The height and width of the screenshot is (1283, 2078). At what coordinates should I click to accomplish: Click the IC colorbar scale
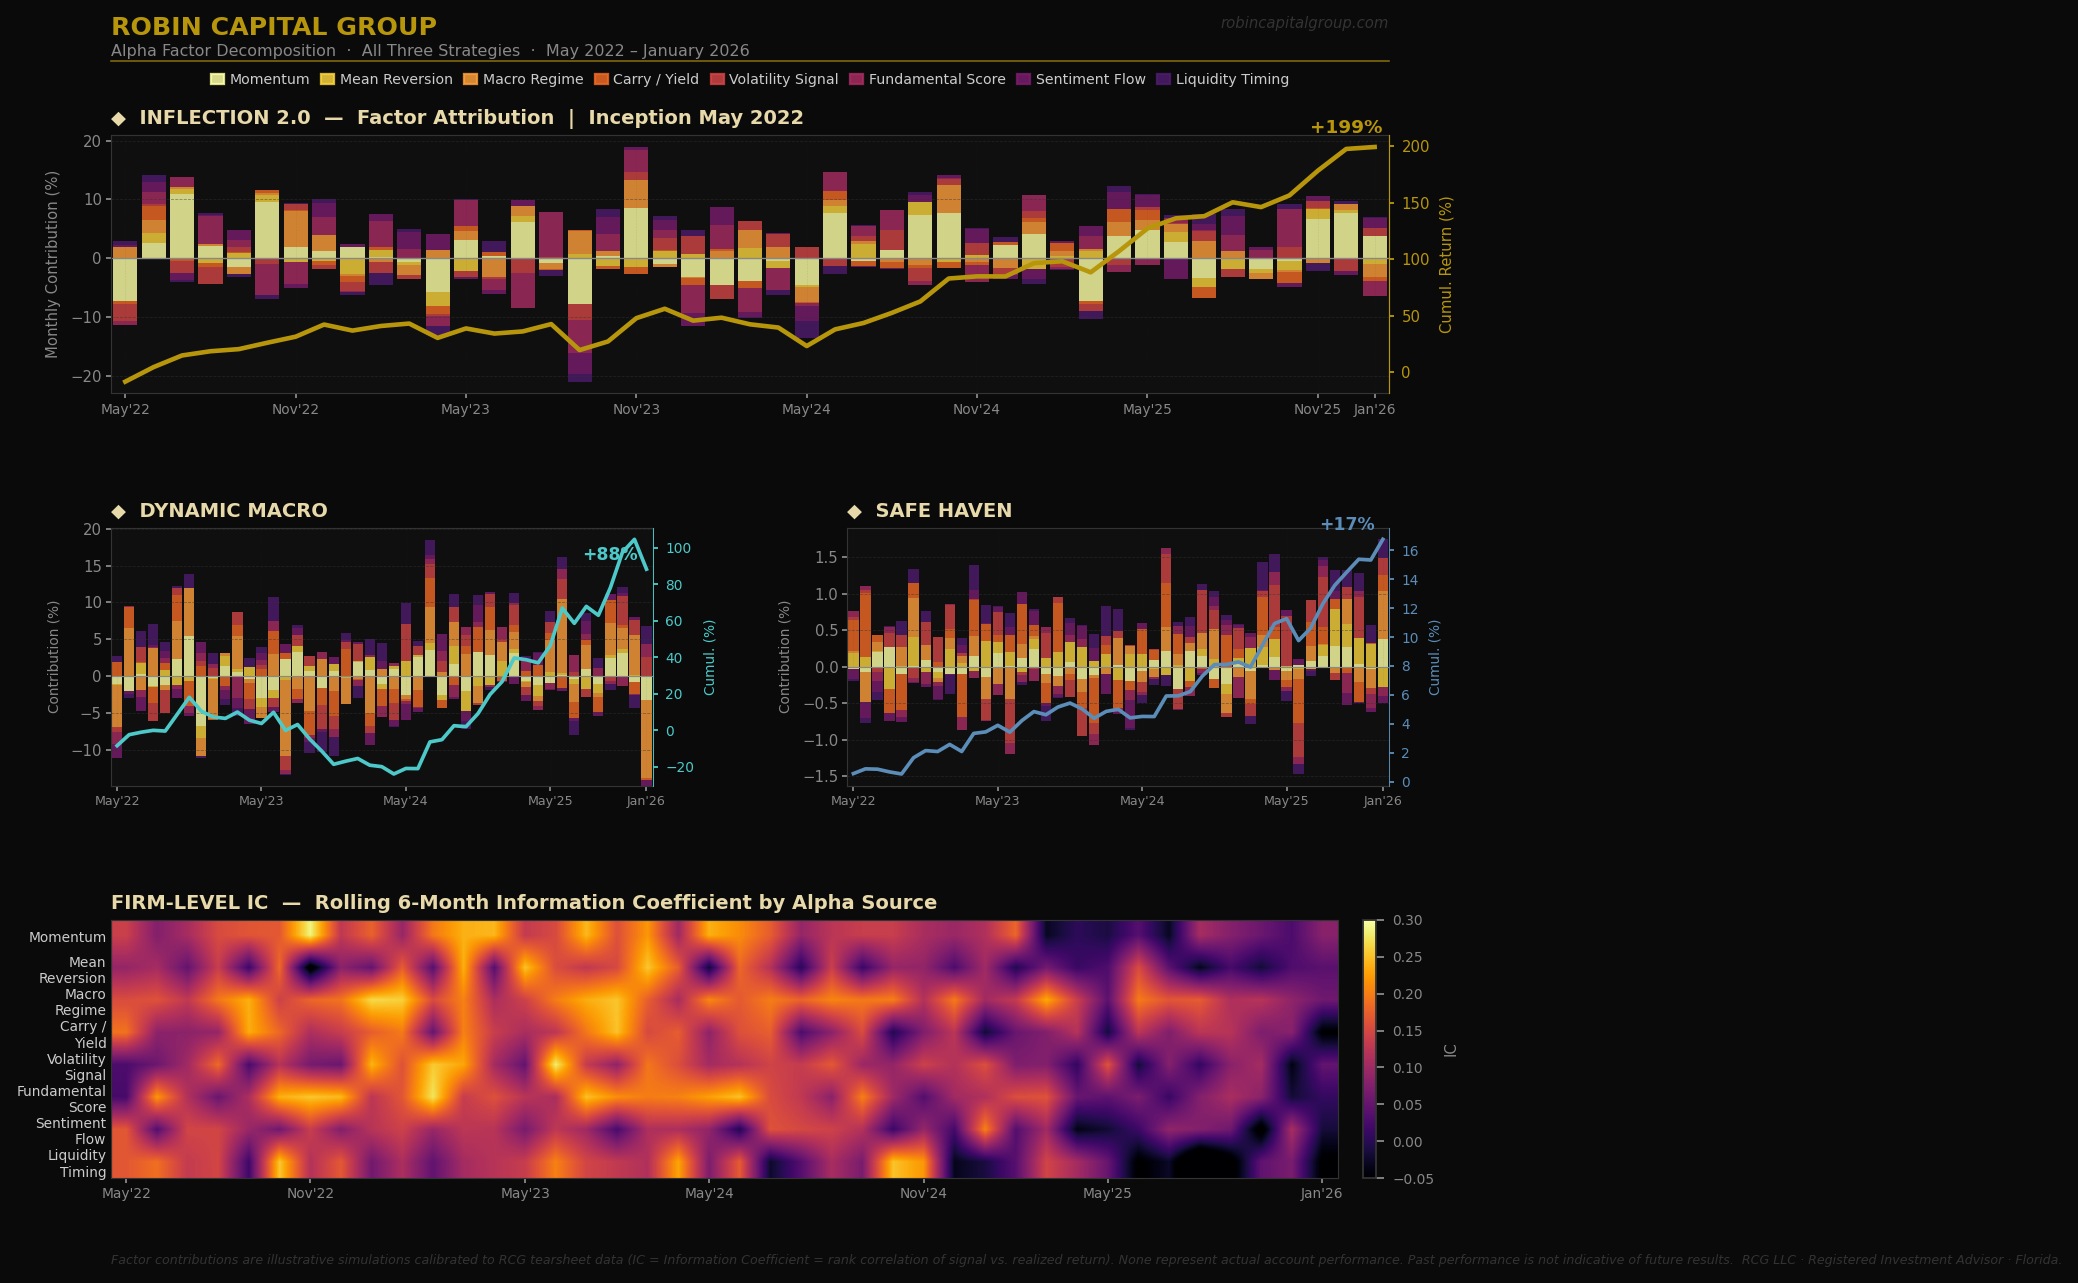(x=1369, y=1048)
